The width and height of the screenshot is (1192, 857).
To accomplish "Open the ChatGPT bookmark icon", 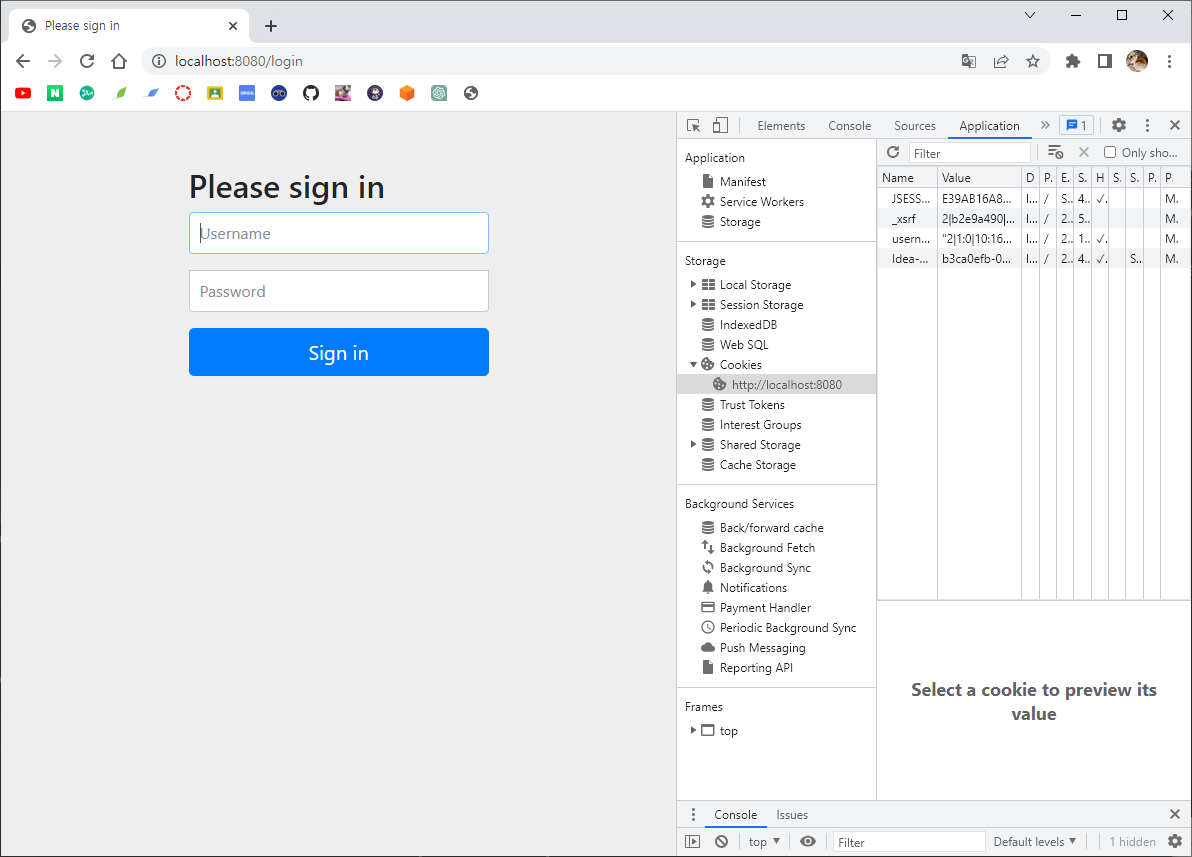I will coord(439,93).
